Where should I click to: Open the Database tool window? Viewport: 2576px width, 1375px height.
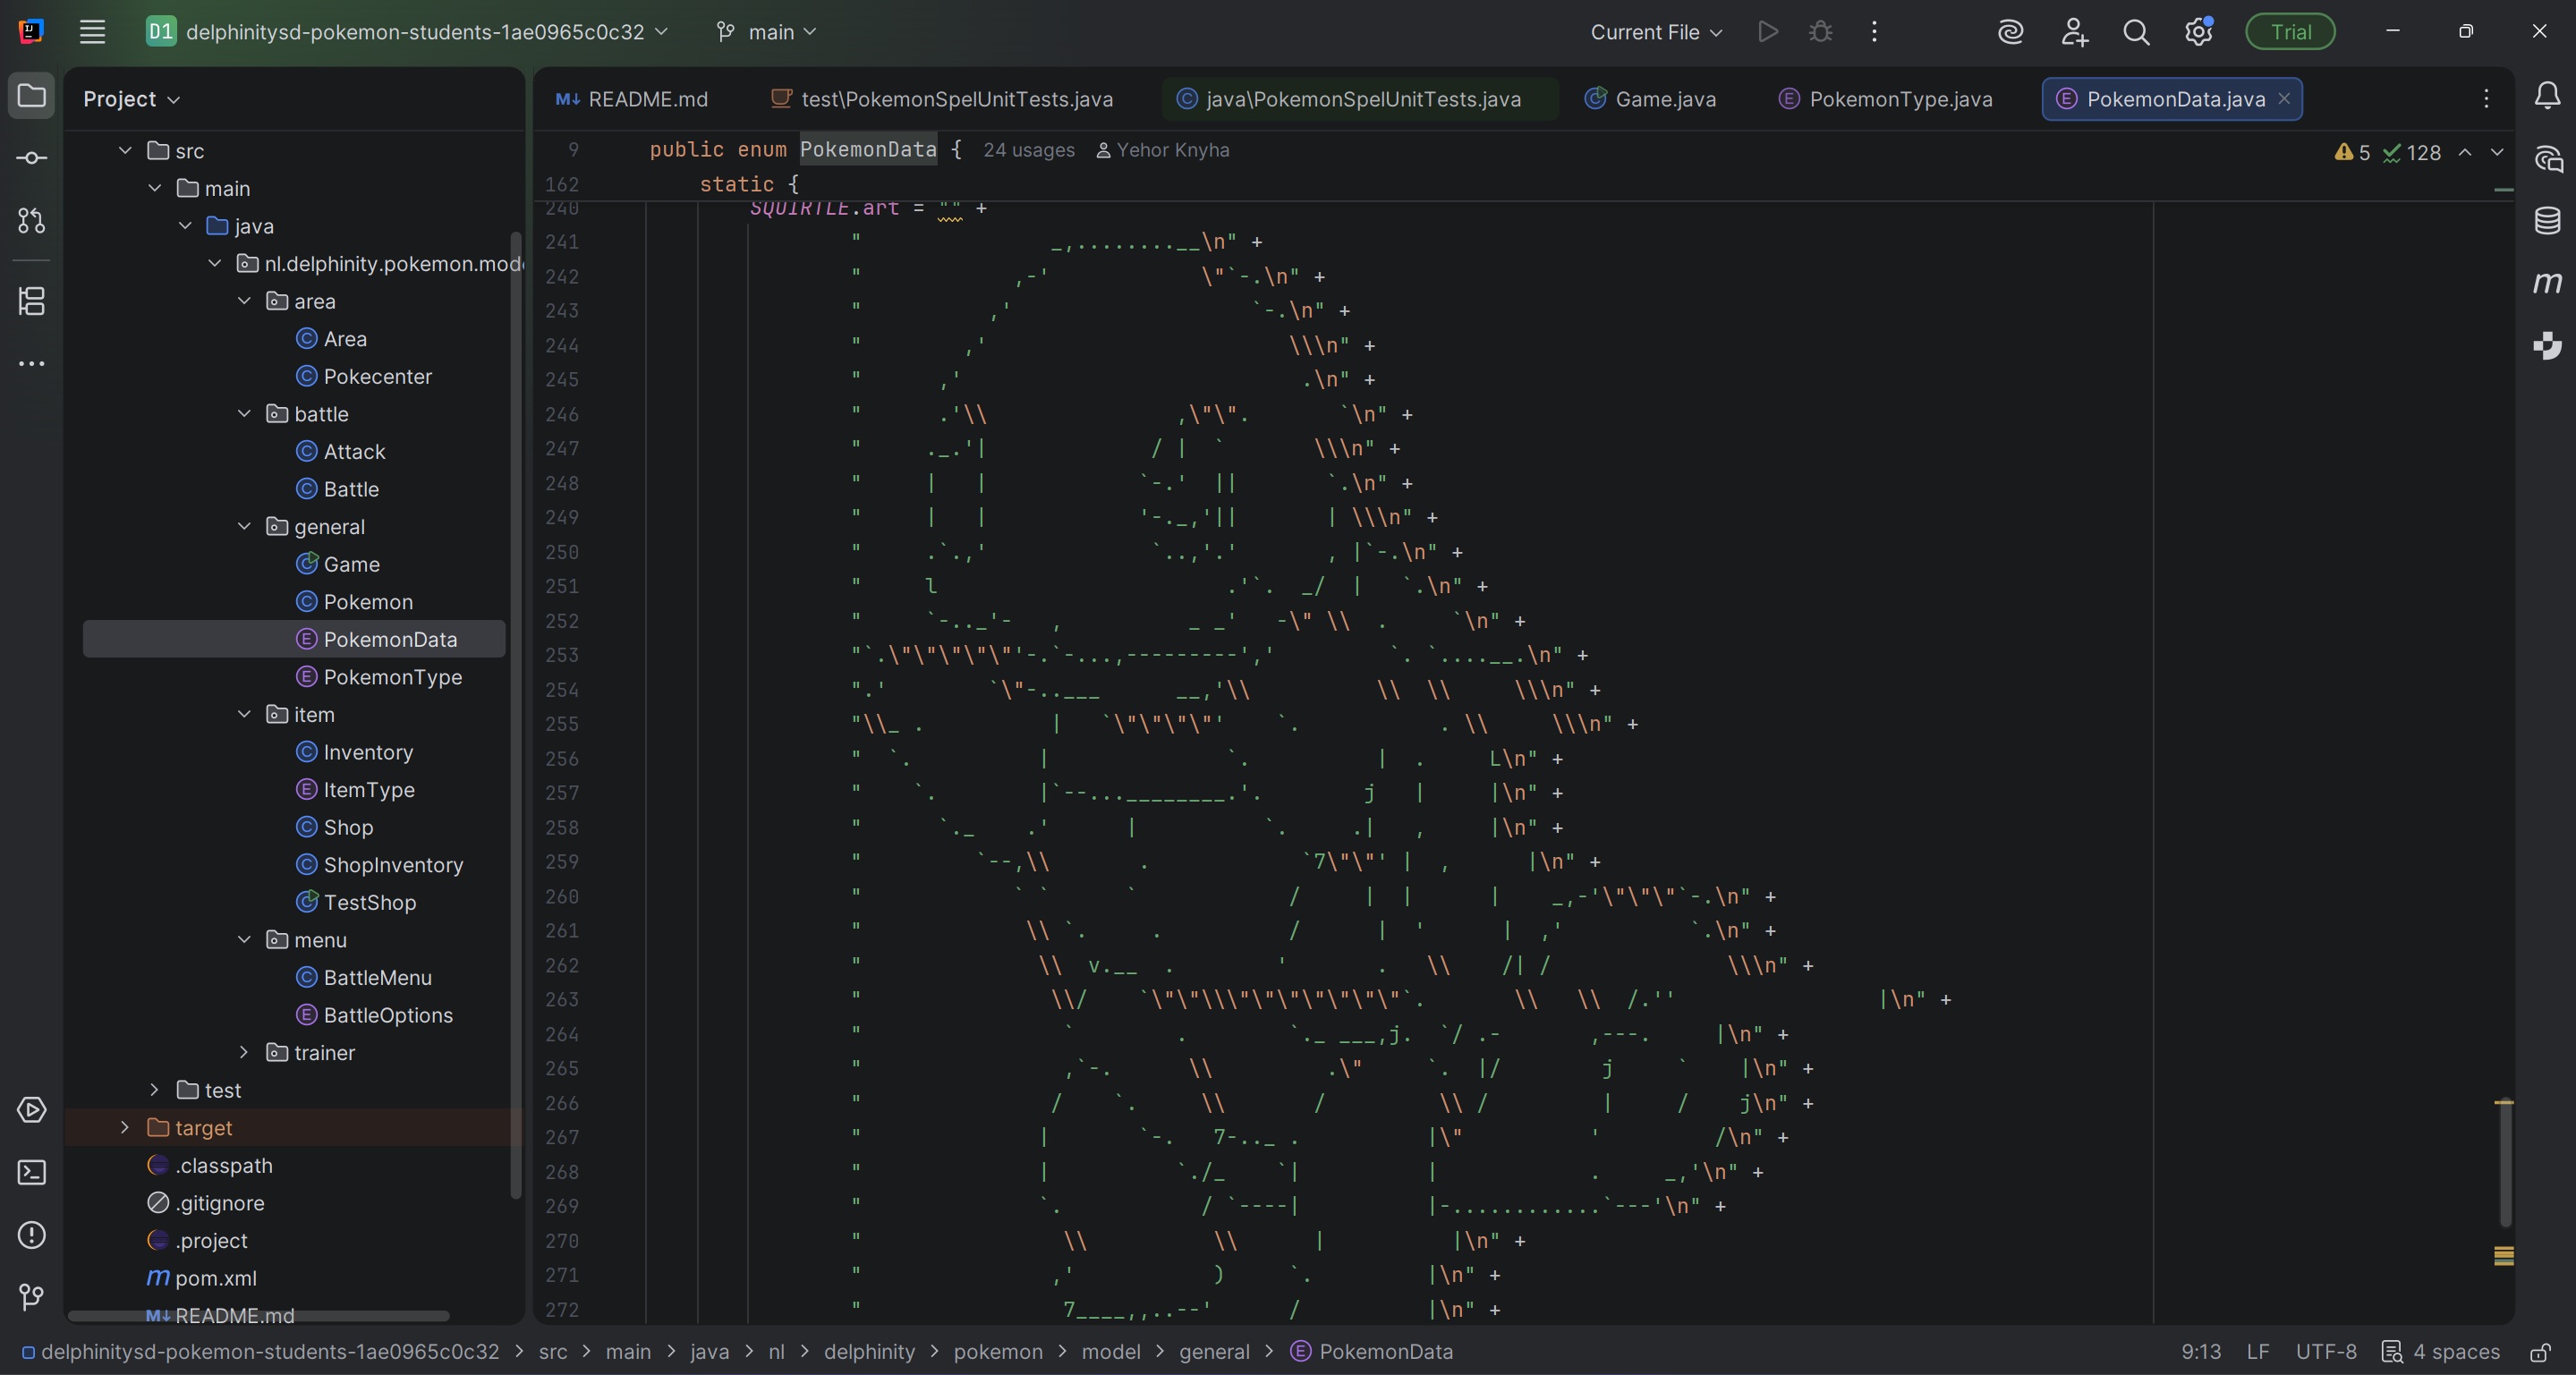(x=2547, y=221)
